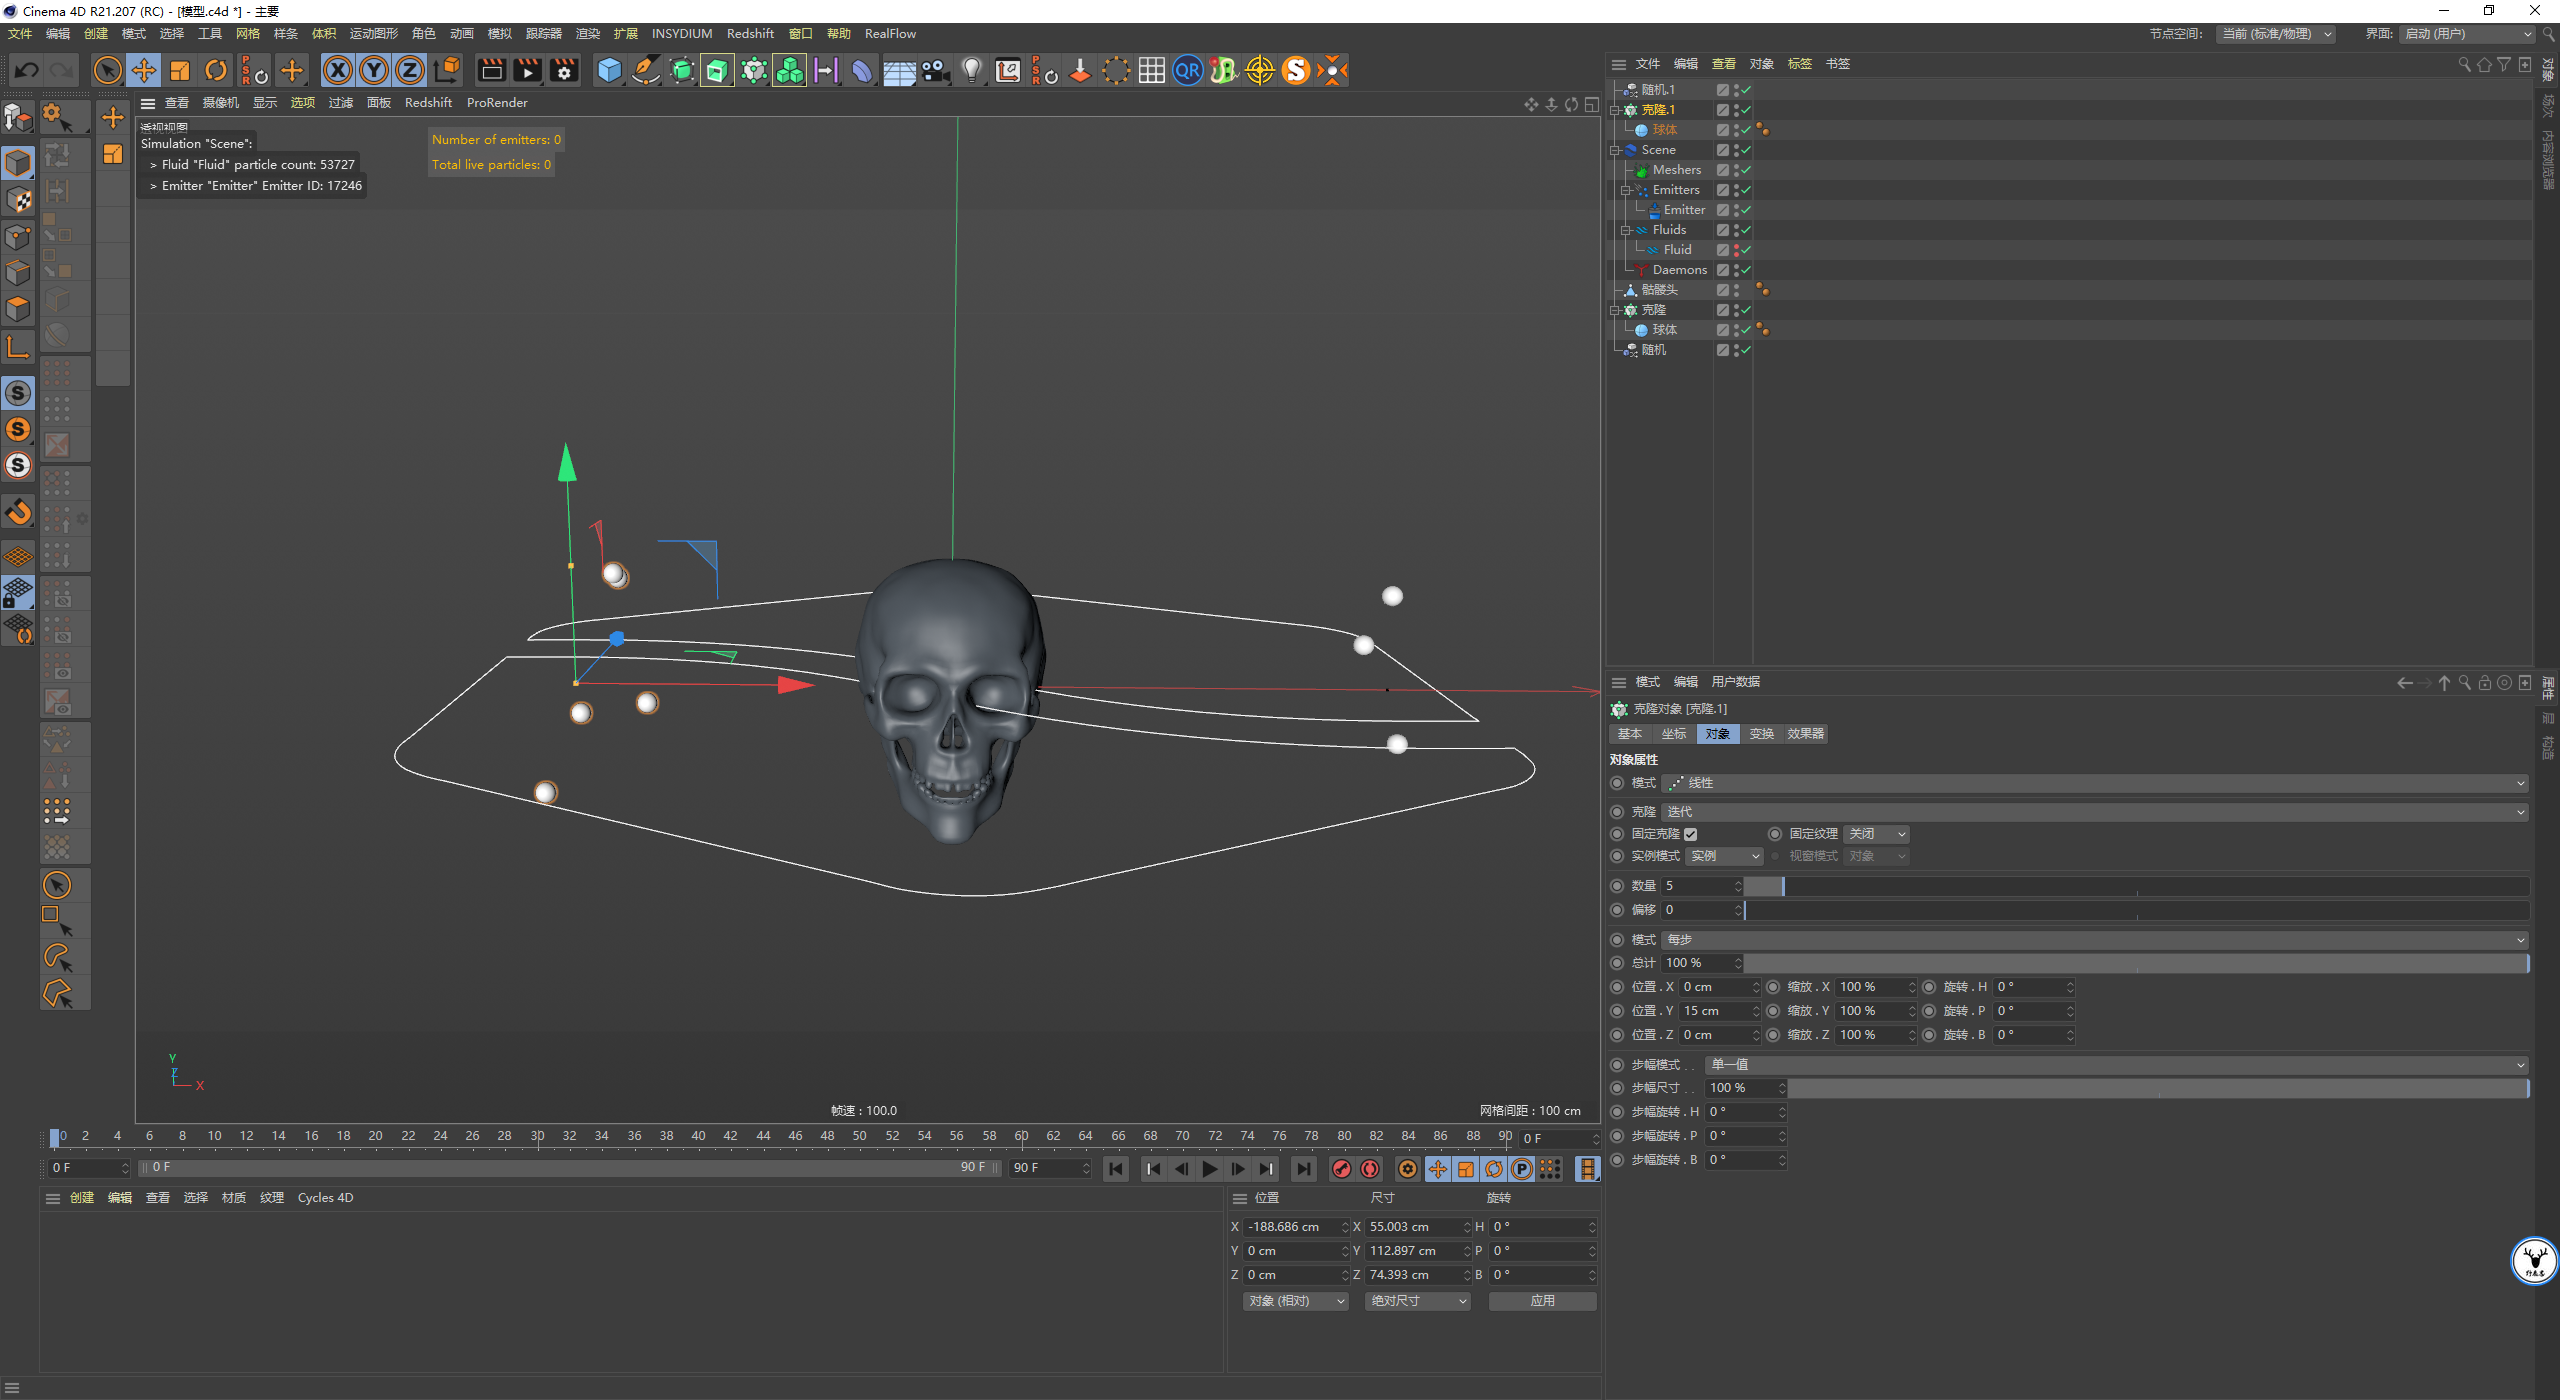2560x1400 pixels.
Task: Toggle the X-axis lock icon
Action: tap(338, 70)
